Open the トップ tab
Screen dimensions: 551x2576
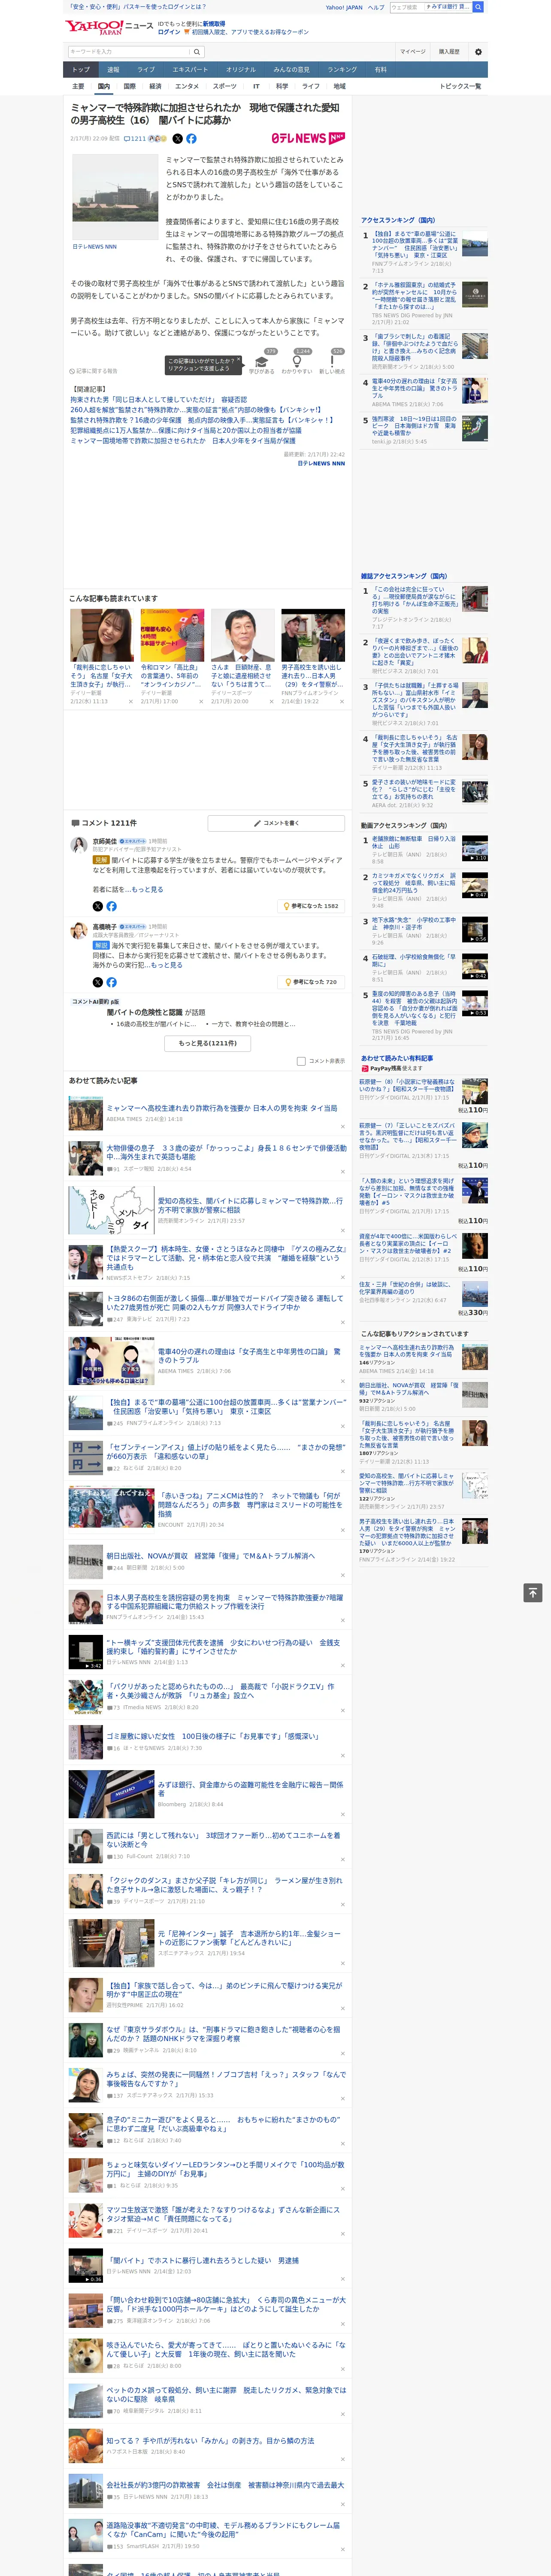[x=81, y=70]
